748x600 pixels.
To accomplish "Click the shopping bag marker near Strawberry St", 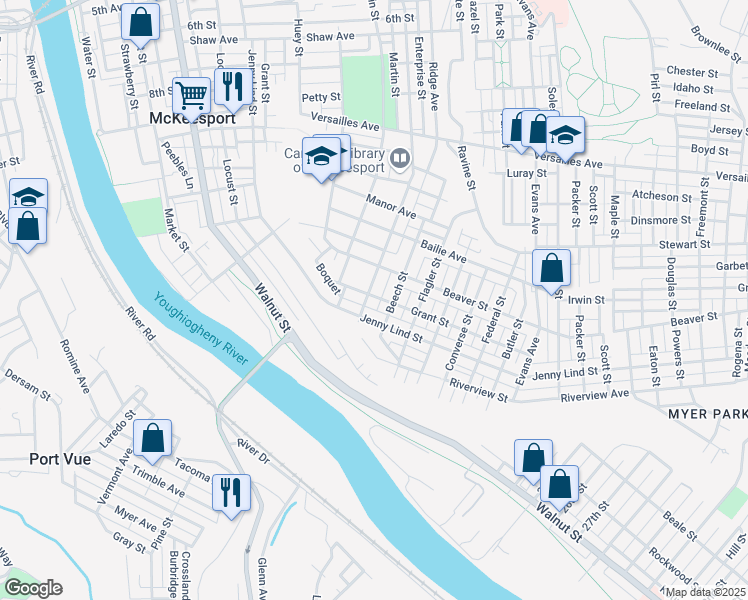I will (140, 23).
